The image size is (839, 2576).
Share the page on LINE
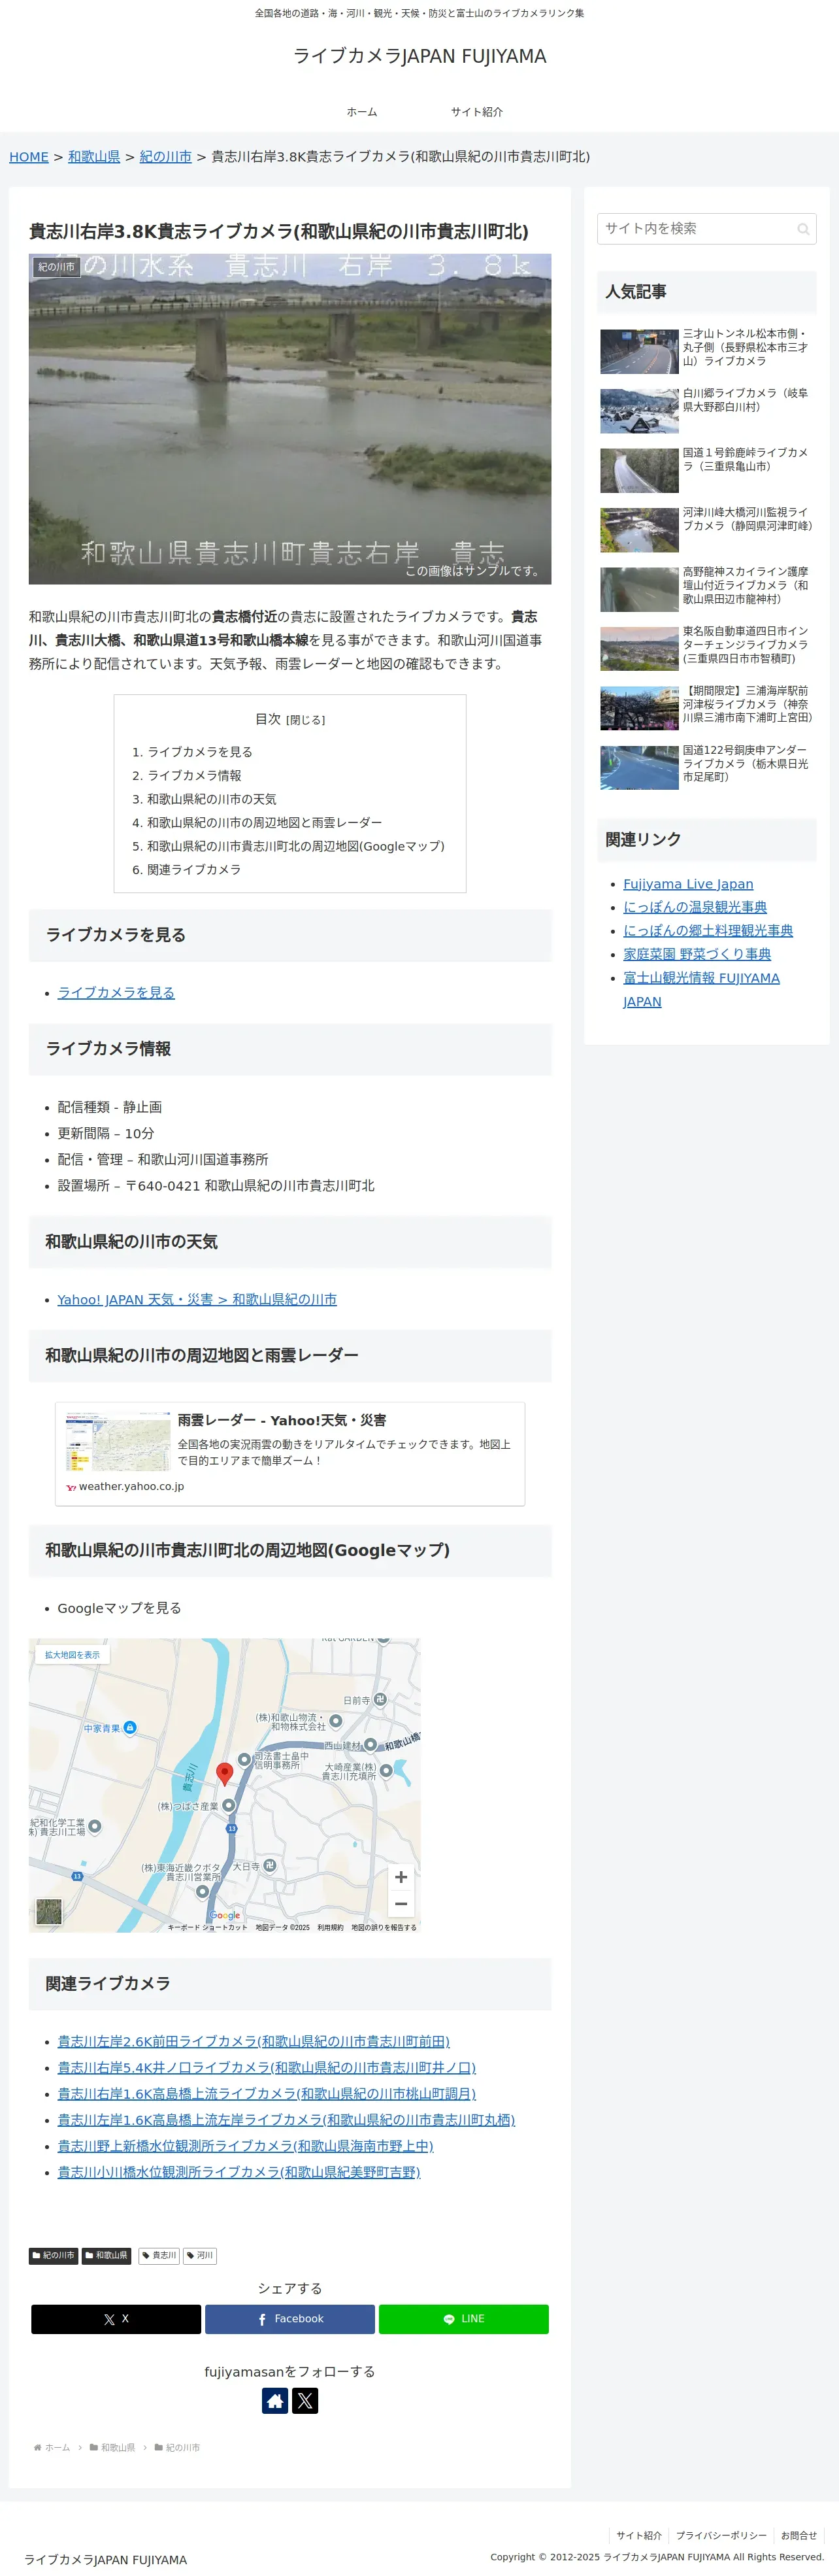(x=464, y=2319)
